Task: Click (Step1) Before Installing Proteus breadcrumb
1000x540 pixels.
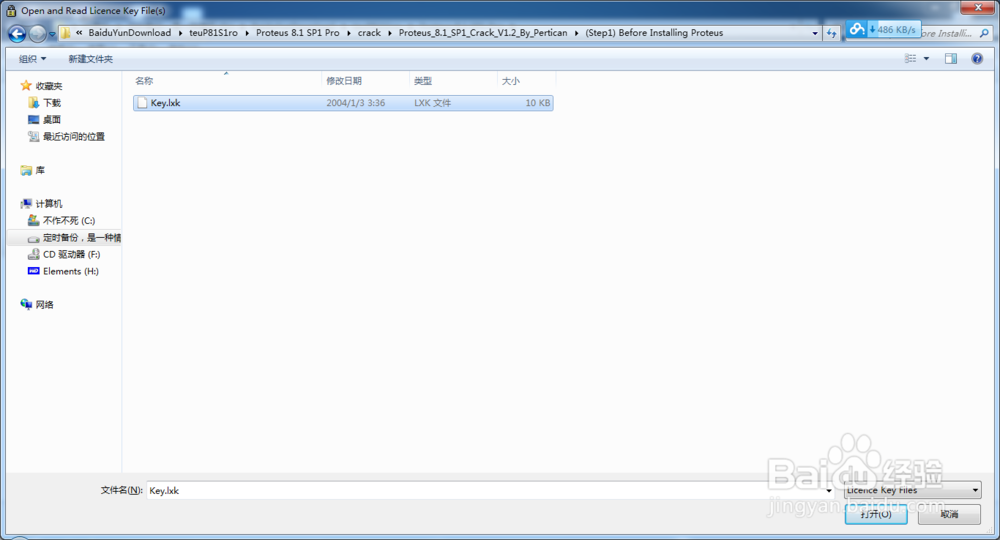Action: click(654, 33)
